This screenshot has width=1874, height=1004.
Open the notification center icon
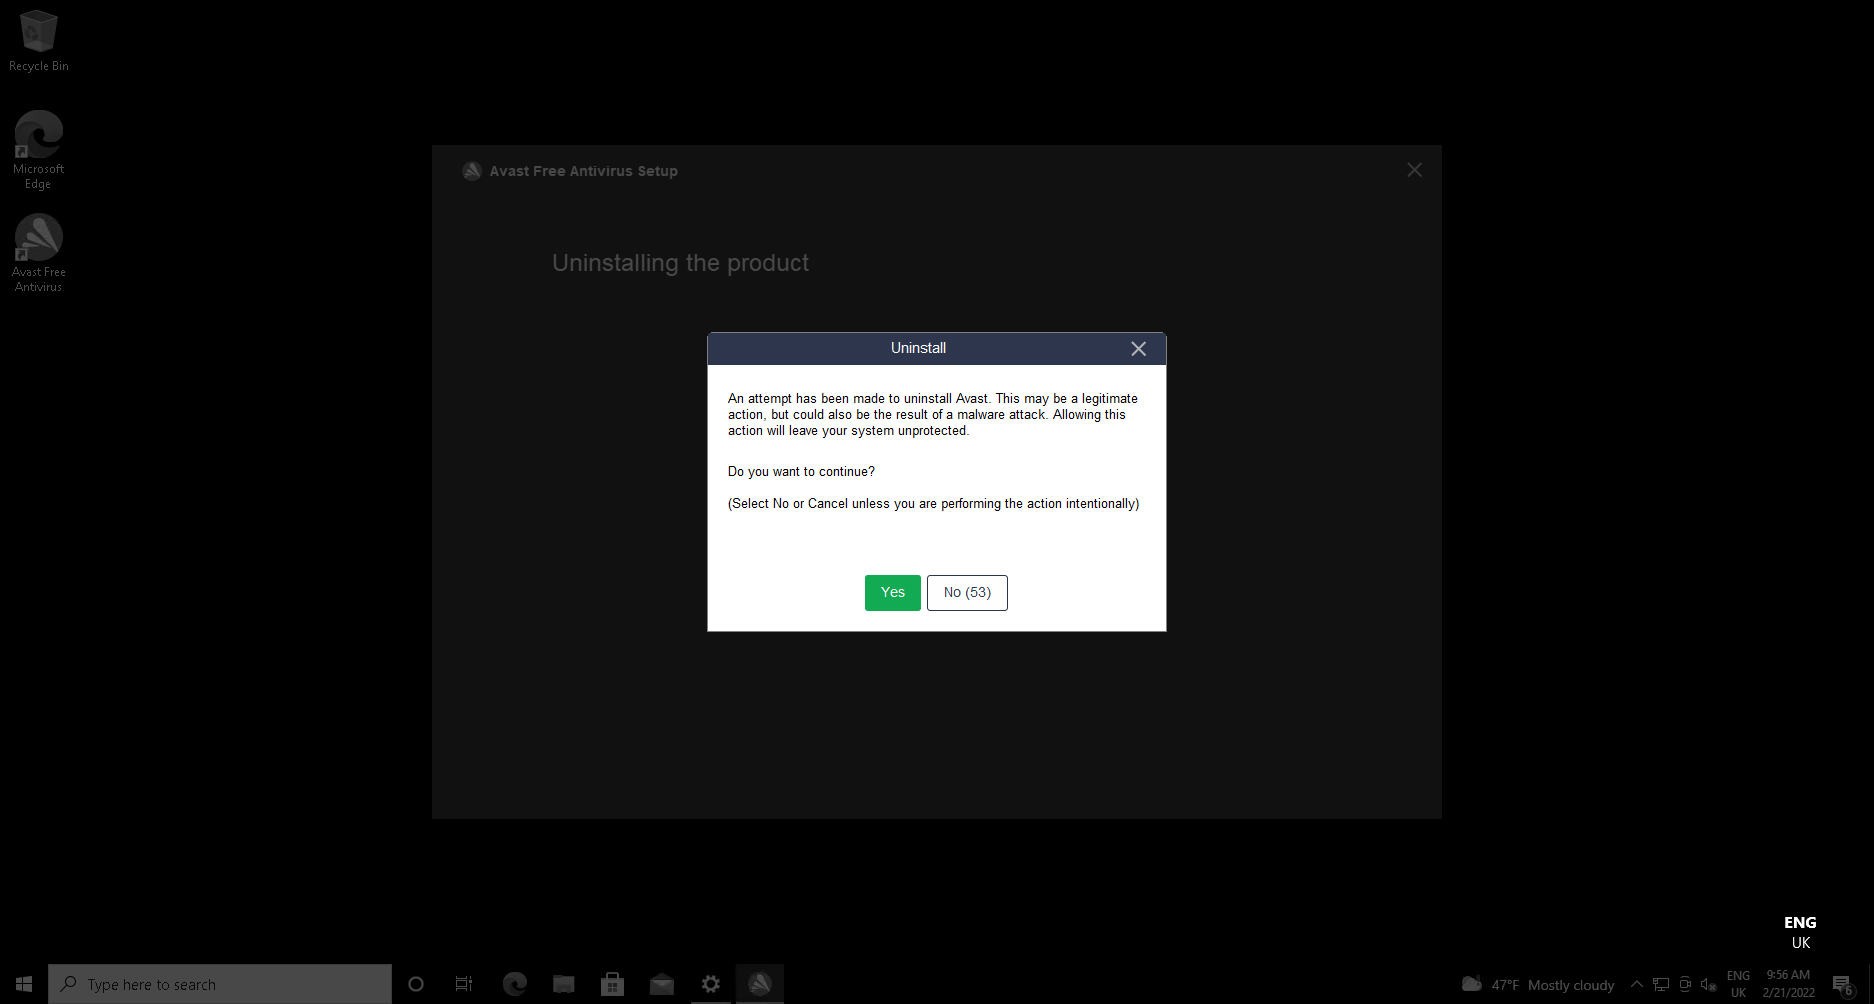coord(1843,984)
